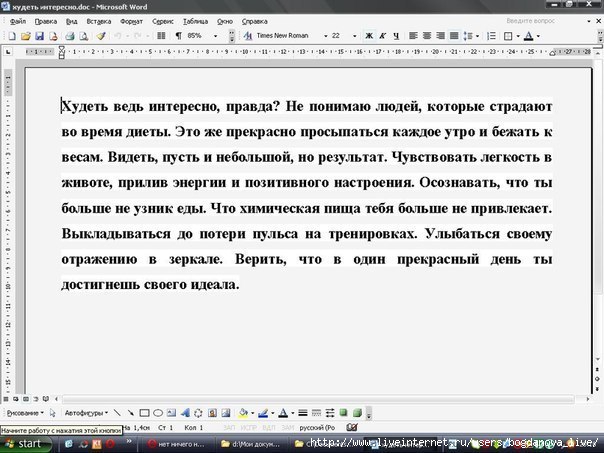Open the Справка menu
Screen dimensions: 604x453
[255, 22]
